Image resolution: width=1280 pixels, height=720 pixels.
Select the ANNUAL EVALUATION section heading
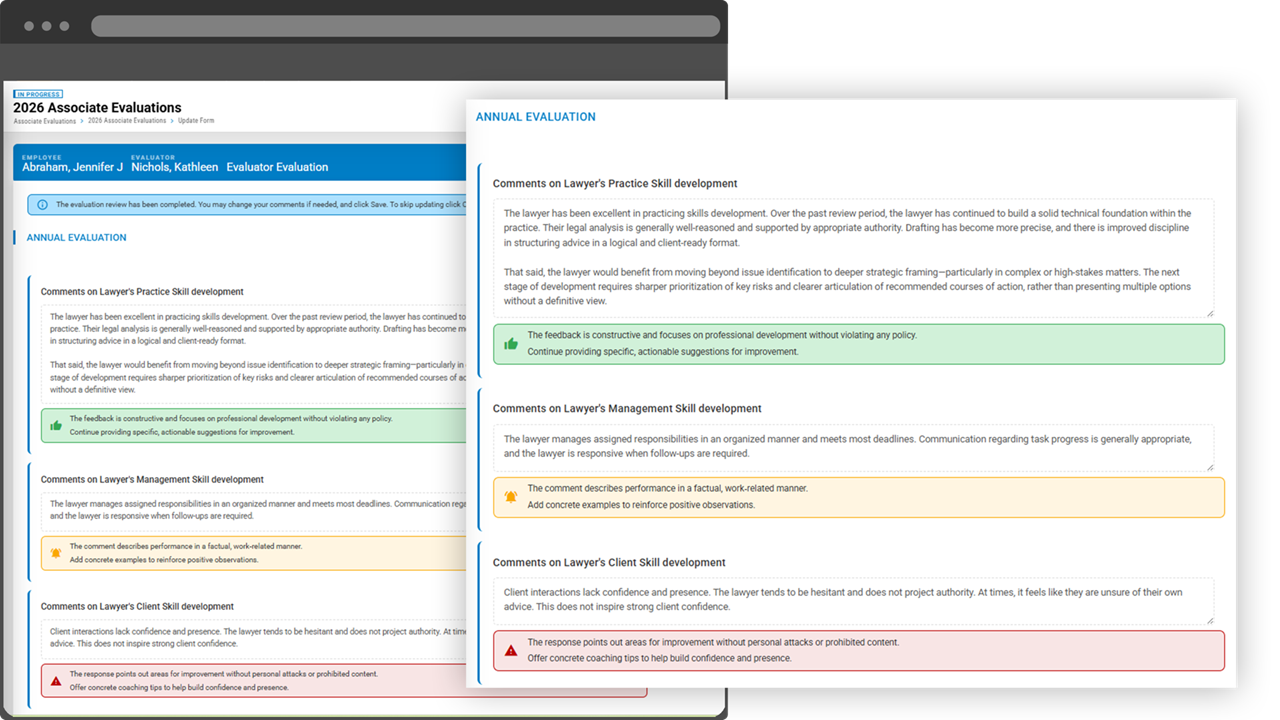click(x=536, y=116)
